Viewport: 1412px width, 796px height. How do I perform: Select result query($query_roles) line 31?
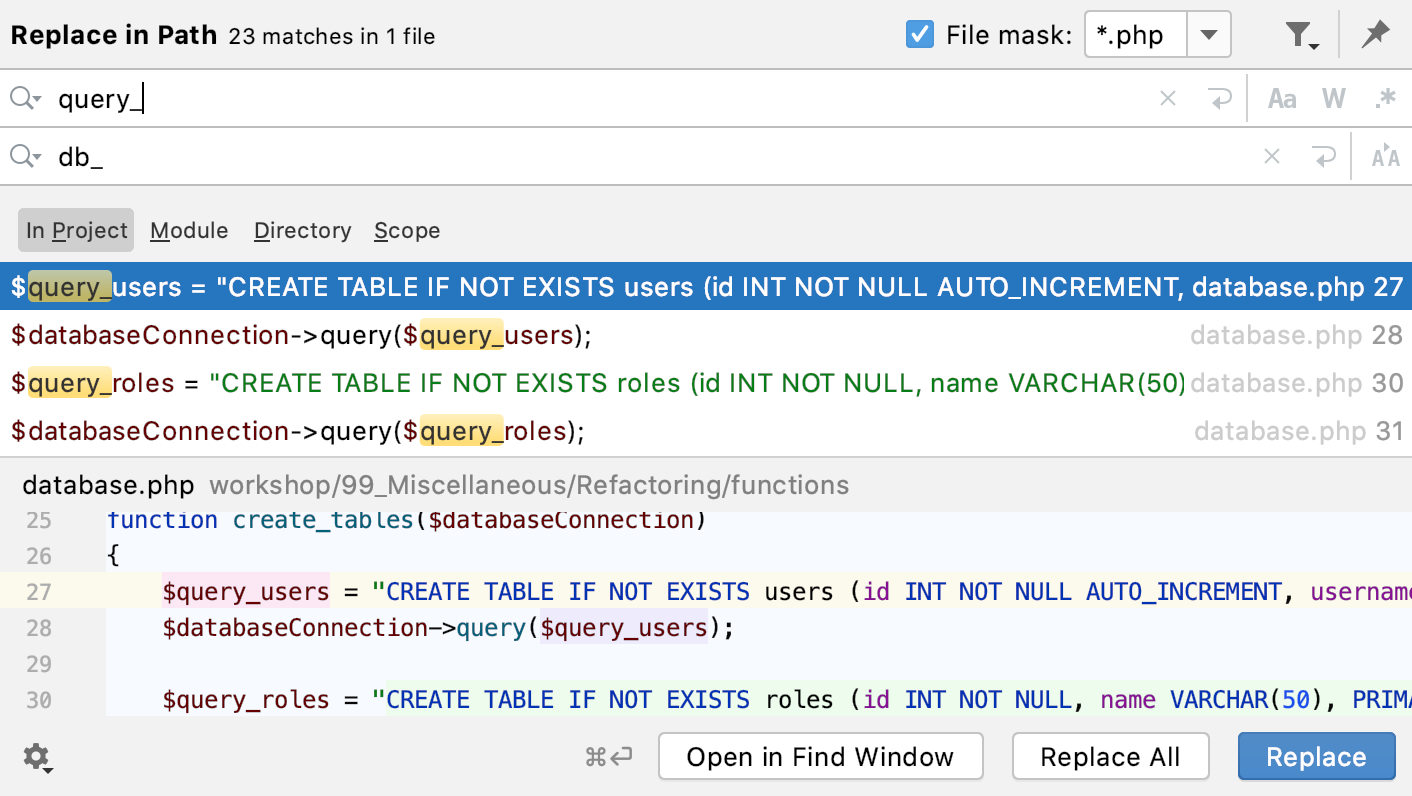point(706,431)
